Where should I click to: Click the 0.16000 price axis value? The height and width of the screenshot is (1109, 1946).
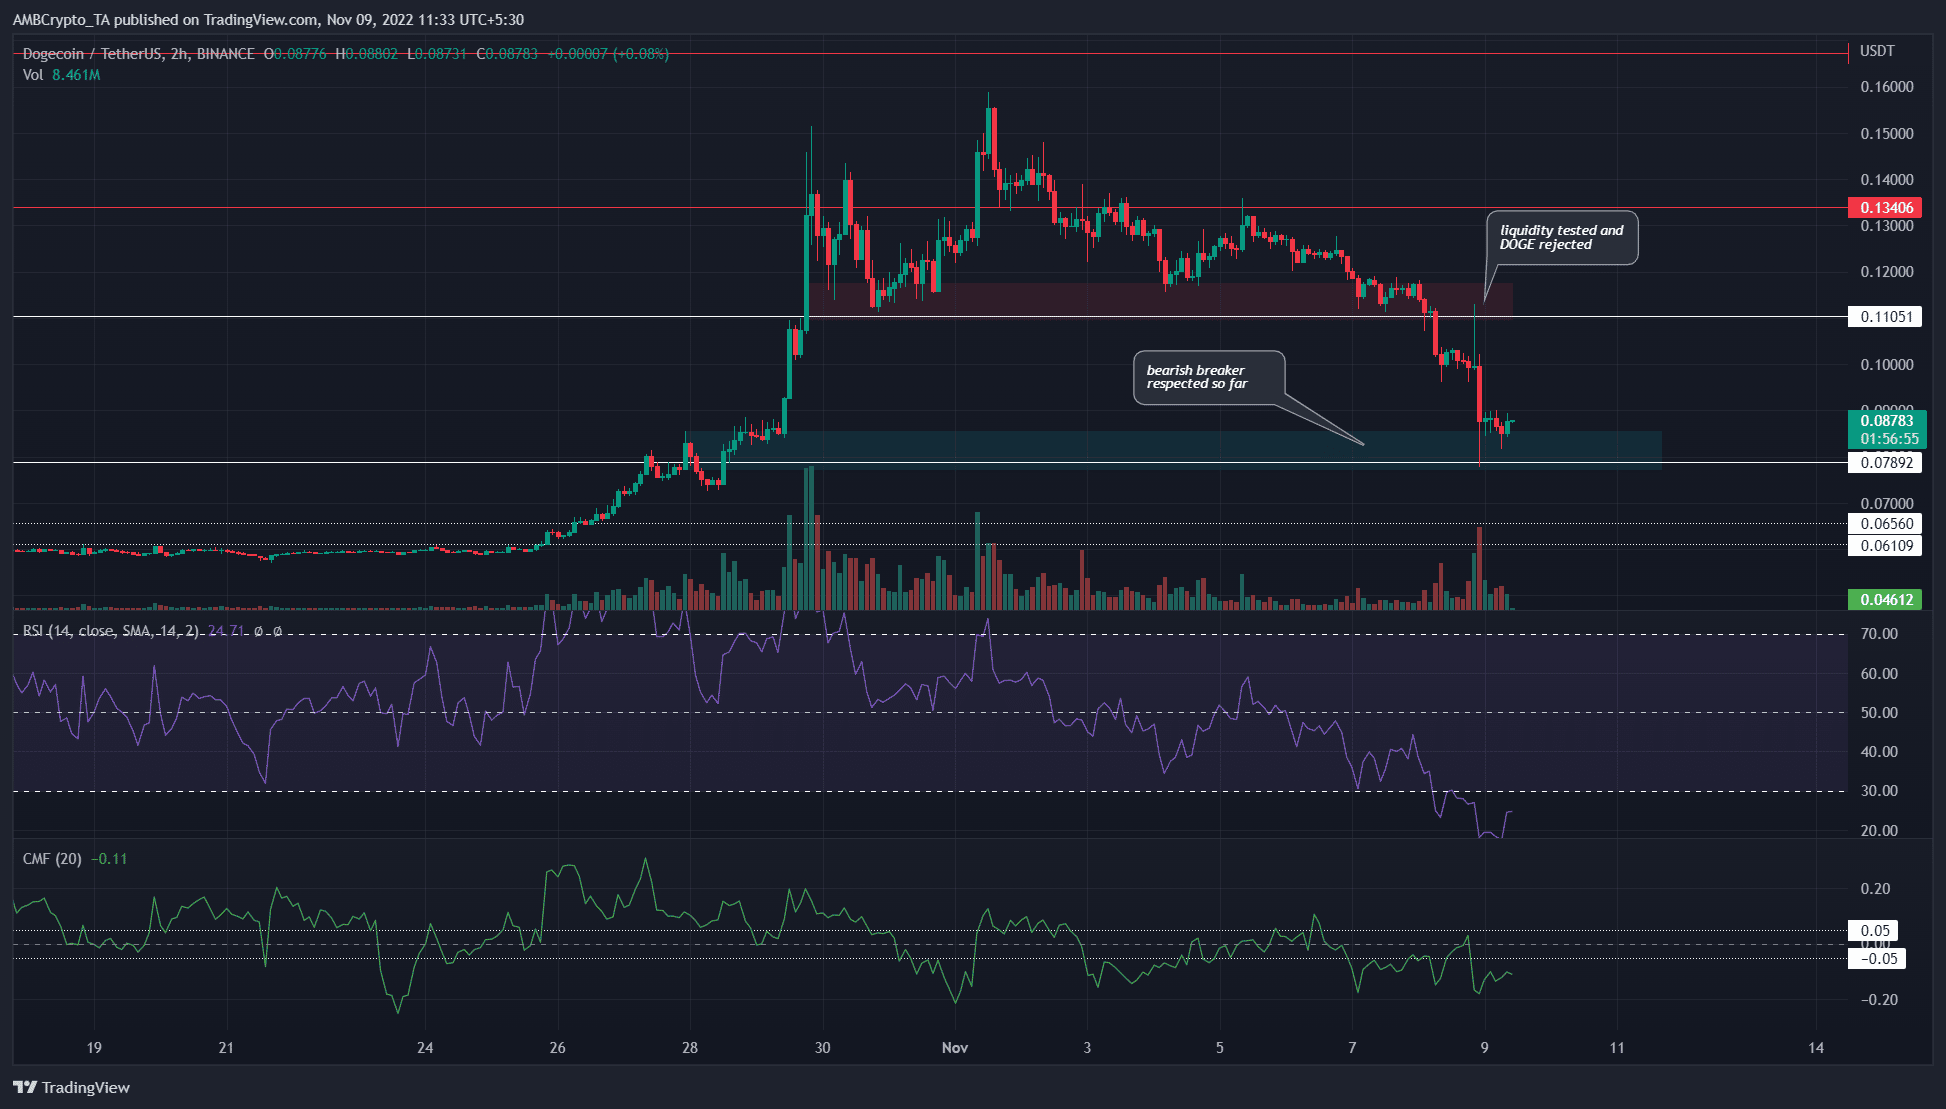click(1887, 87)
